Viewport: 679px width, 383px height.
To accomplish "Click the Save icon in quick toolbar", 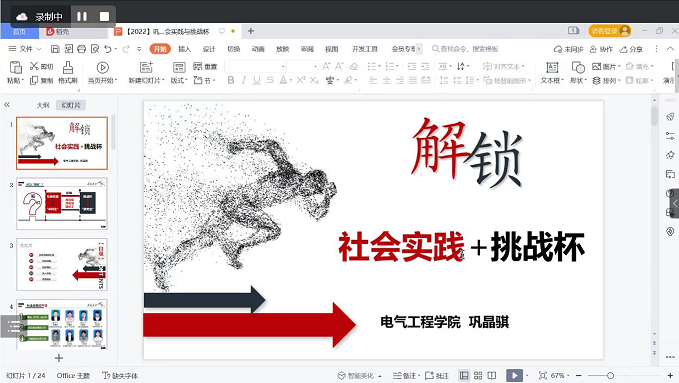I will (55, 49).
